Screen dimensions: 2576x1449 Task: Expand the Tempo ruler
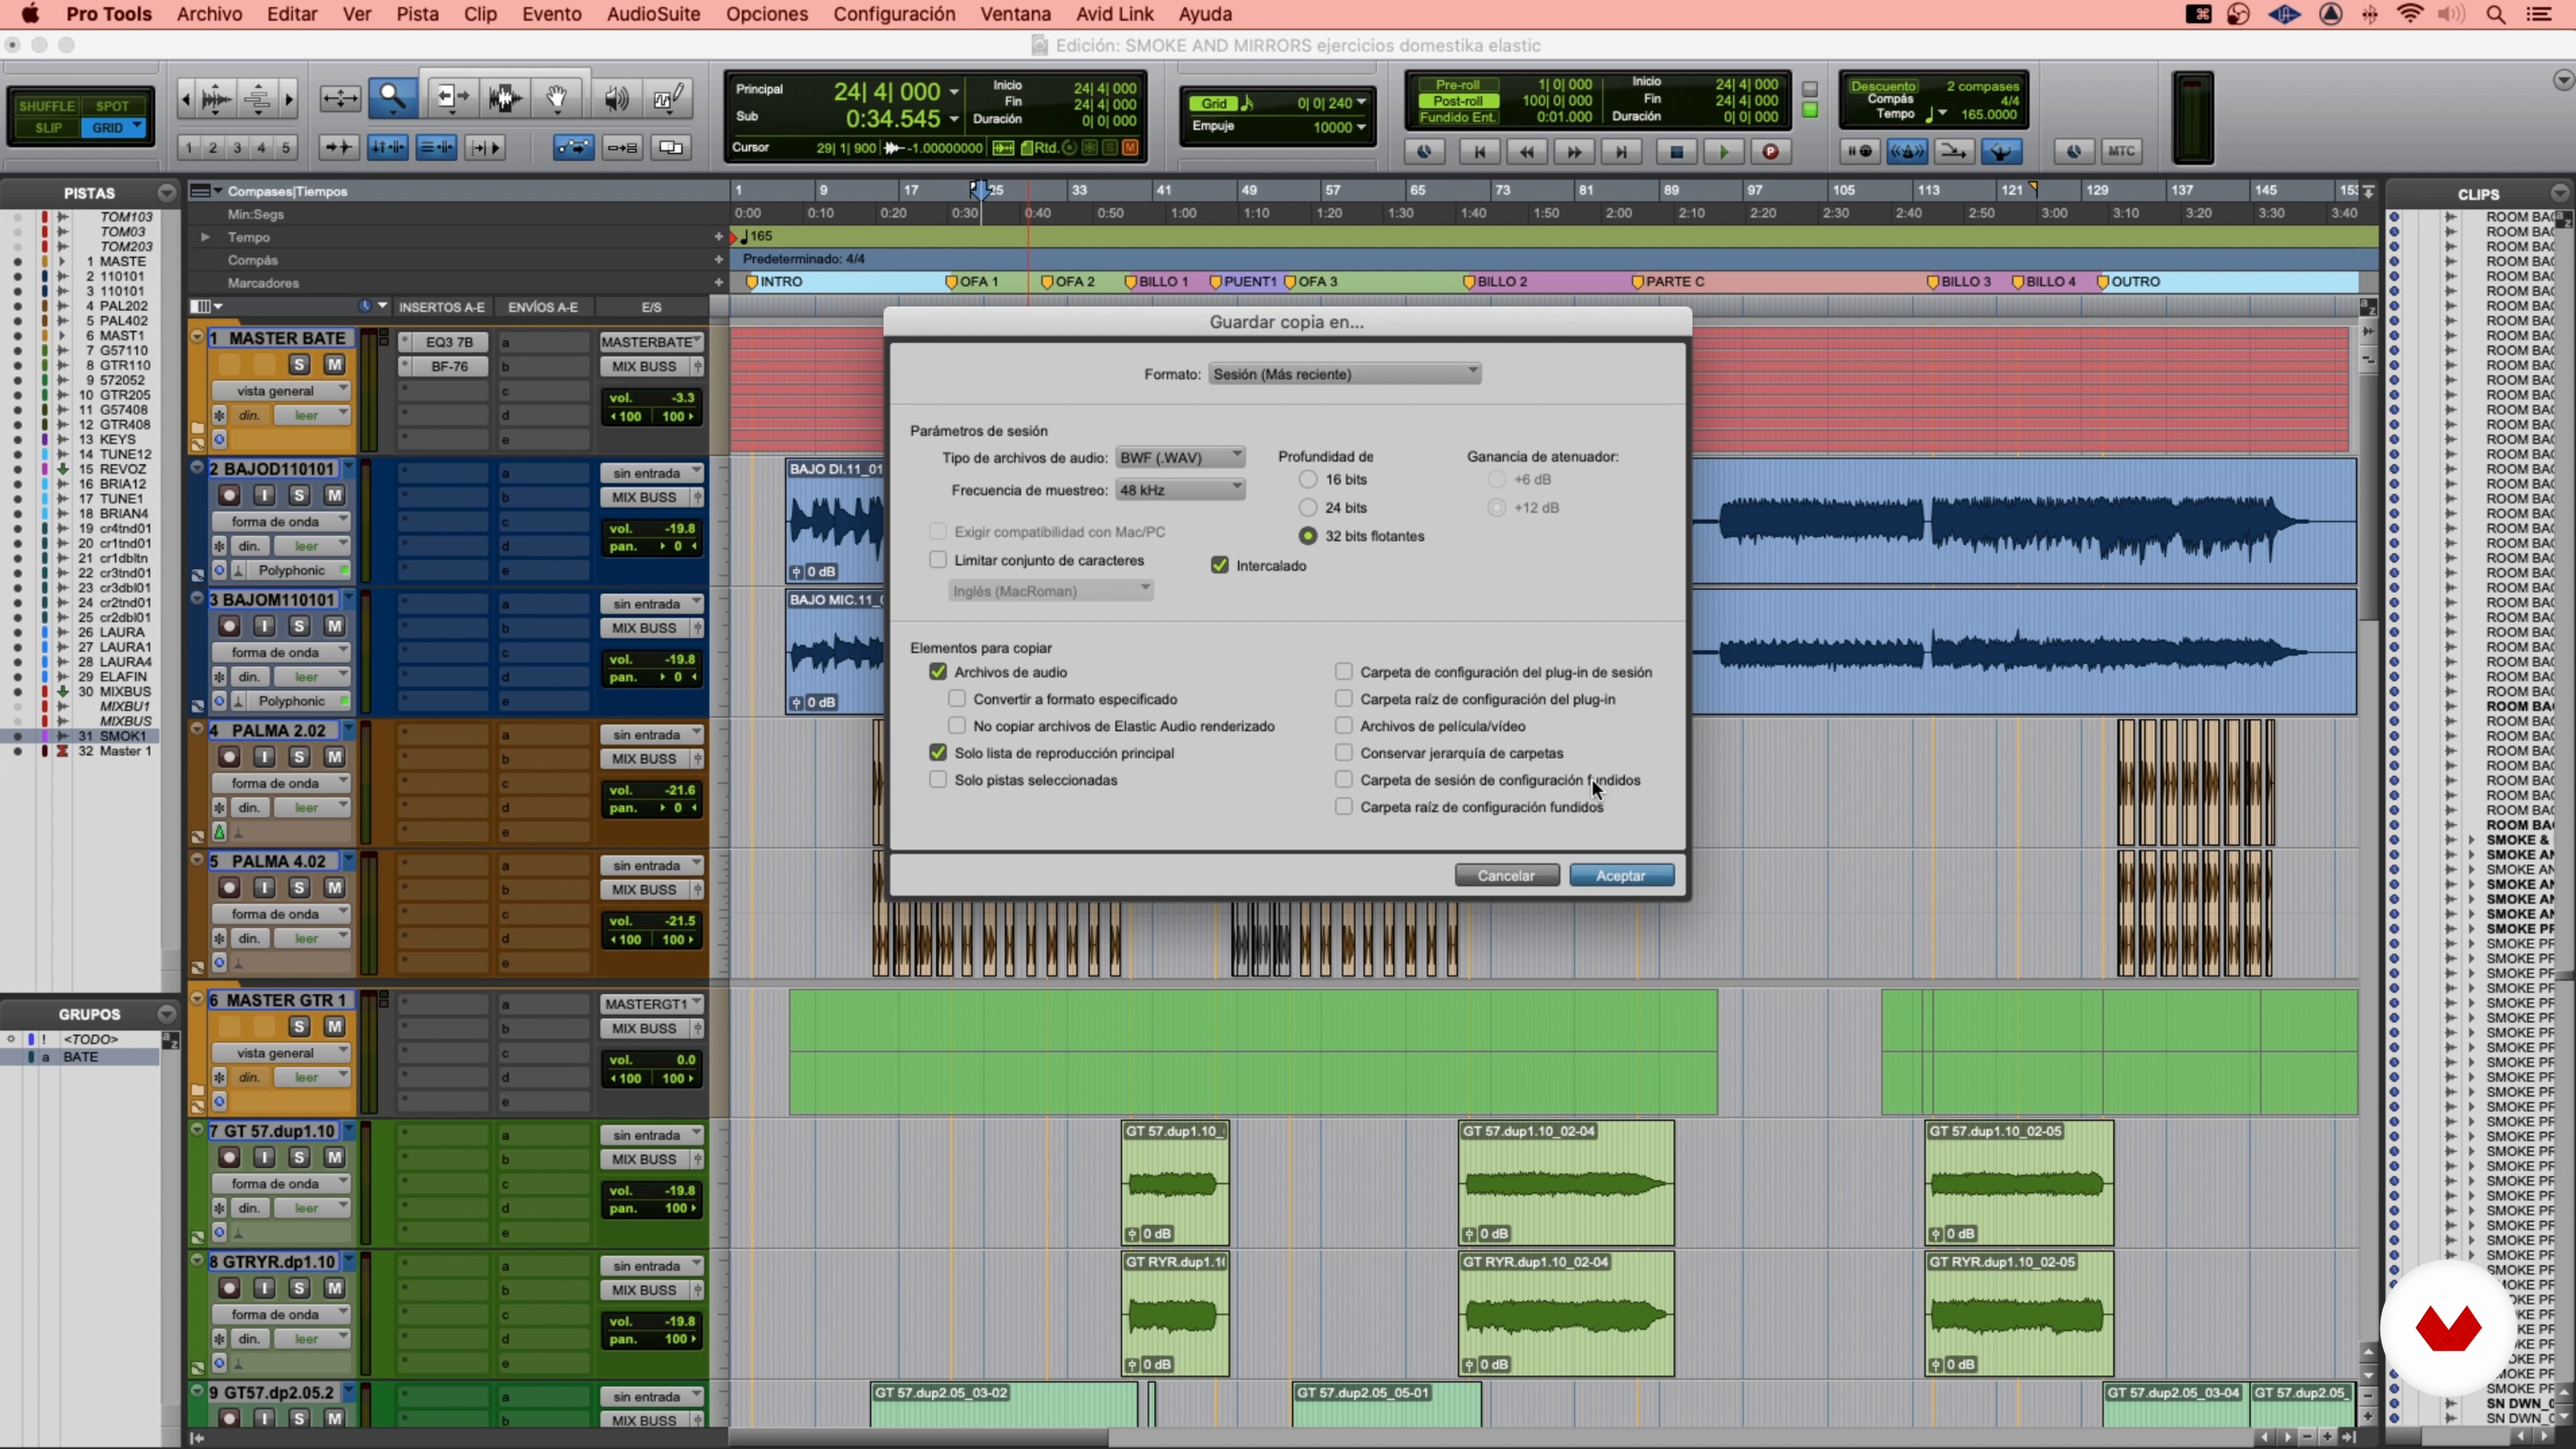pyautogui.click(x=205, y=237)
